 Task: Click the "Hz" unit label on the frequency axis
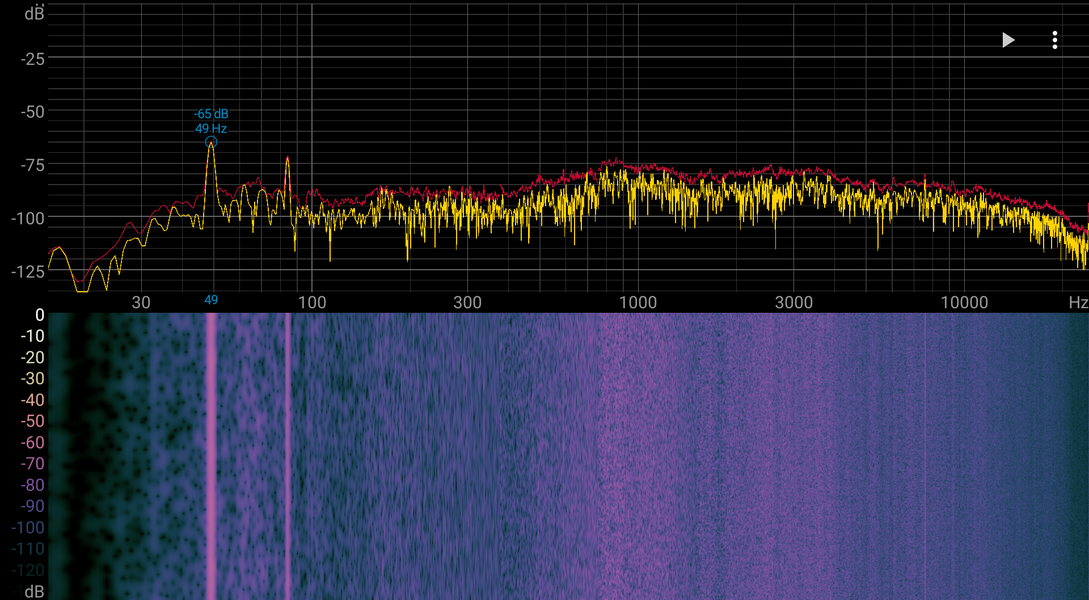click(1079, 302)
